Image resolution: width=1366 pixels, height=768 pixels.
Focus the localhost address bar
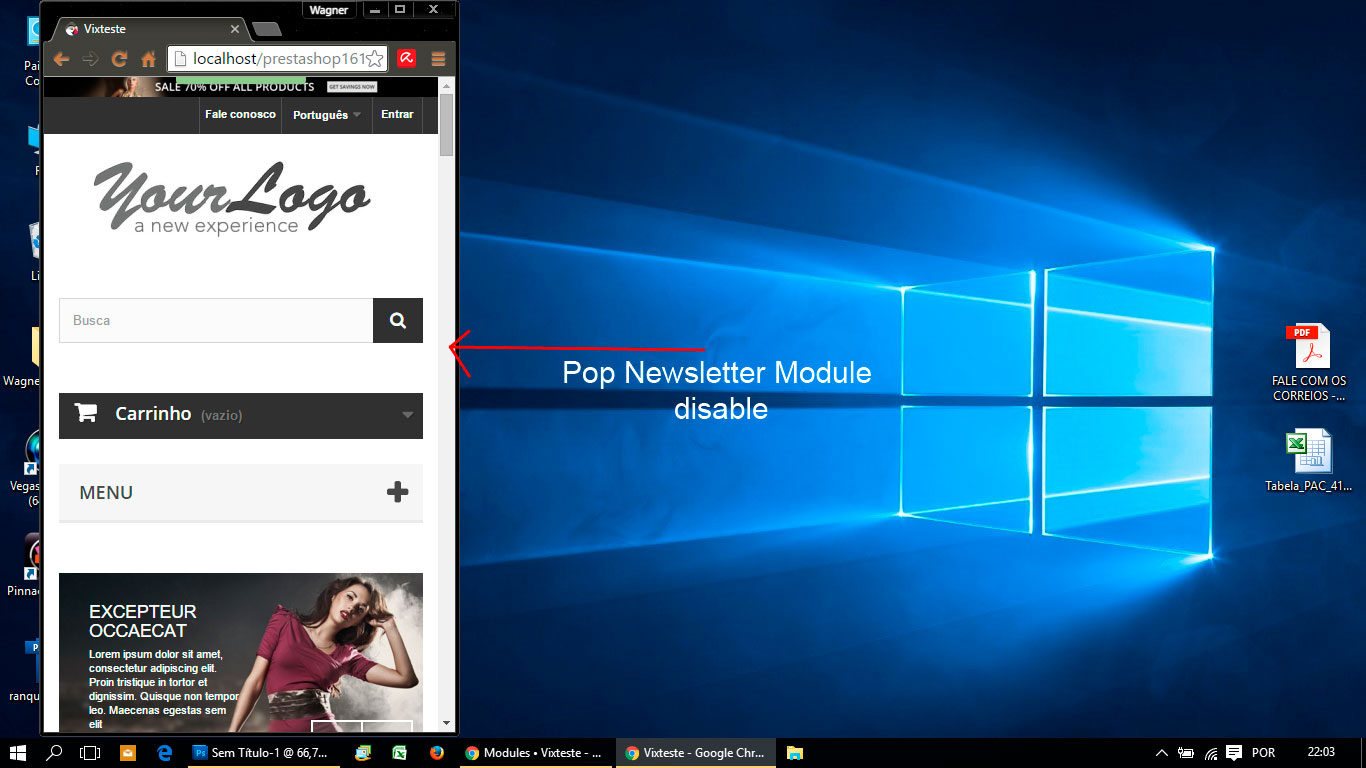tap(277, 59)
